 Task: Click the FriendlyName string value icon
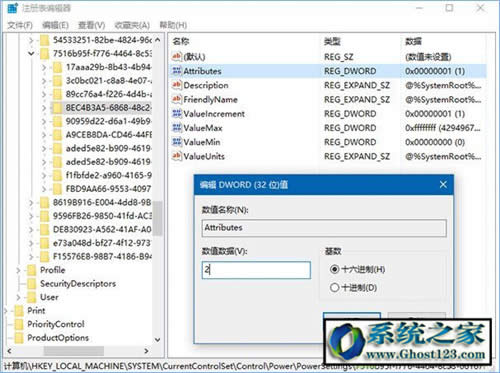coord(177,99)
